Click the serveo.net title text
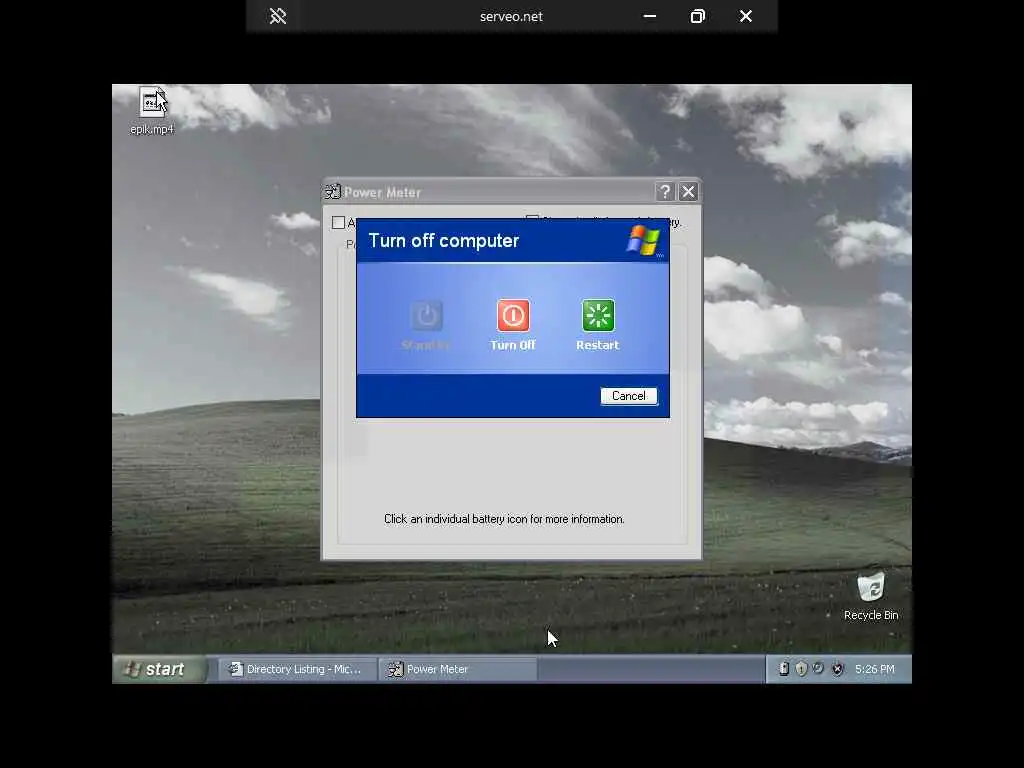The height and width of the screenshot is (768, 1024). [511, 17]
